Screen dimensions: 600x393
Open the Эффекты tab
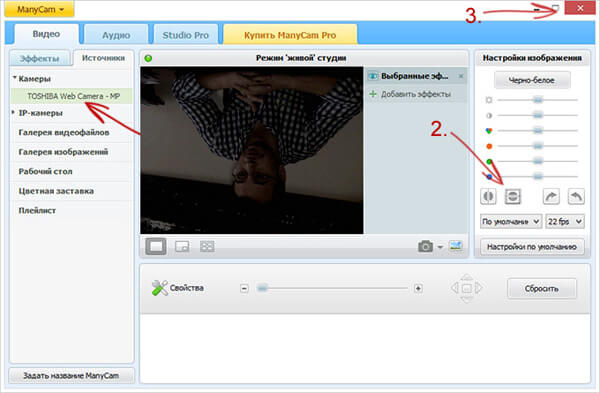click(x=40, y=59)
